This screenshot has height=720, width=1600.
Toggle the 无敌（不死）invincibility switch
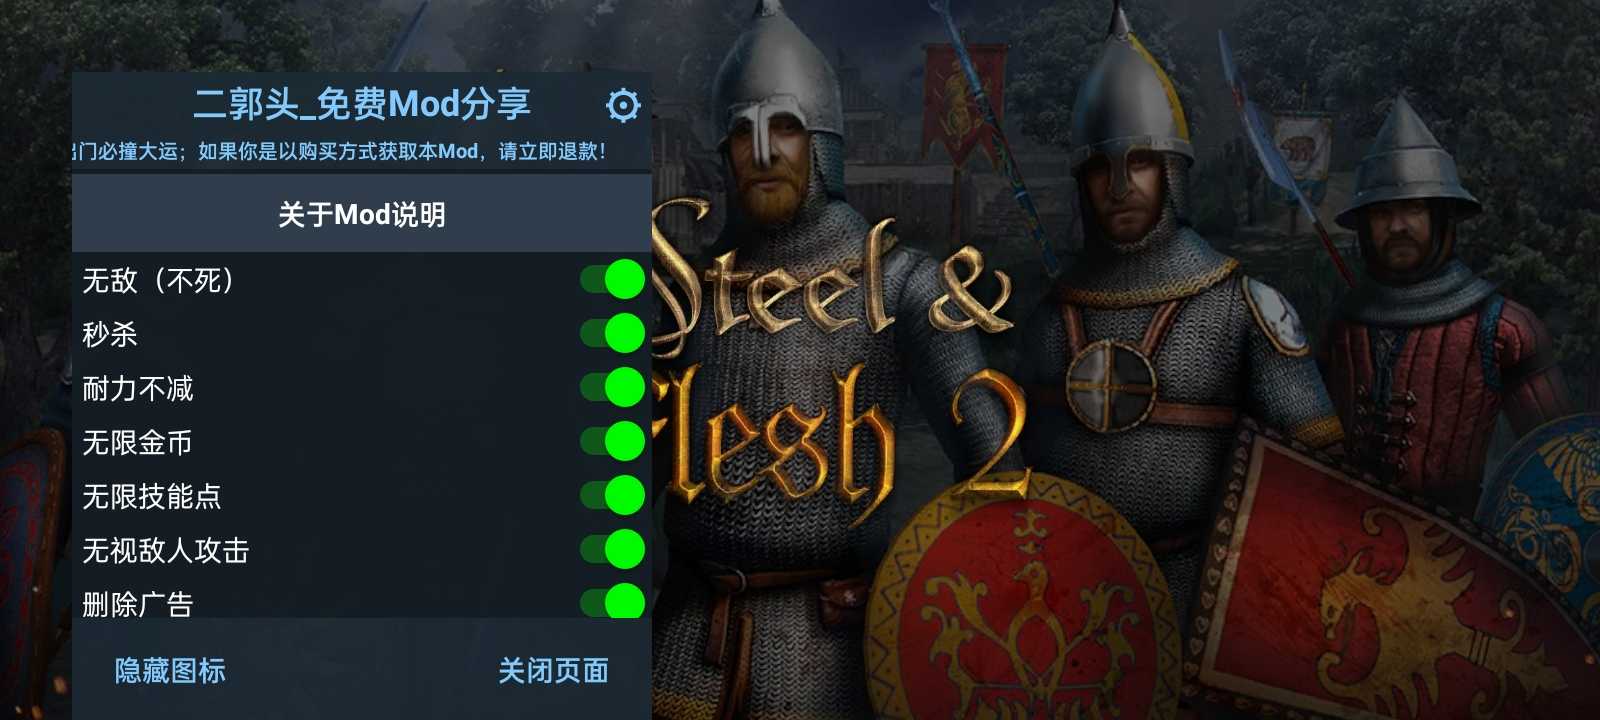(x=613, y=279)
